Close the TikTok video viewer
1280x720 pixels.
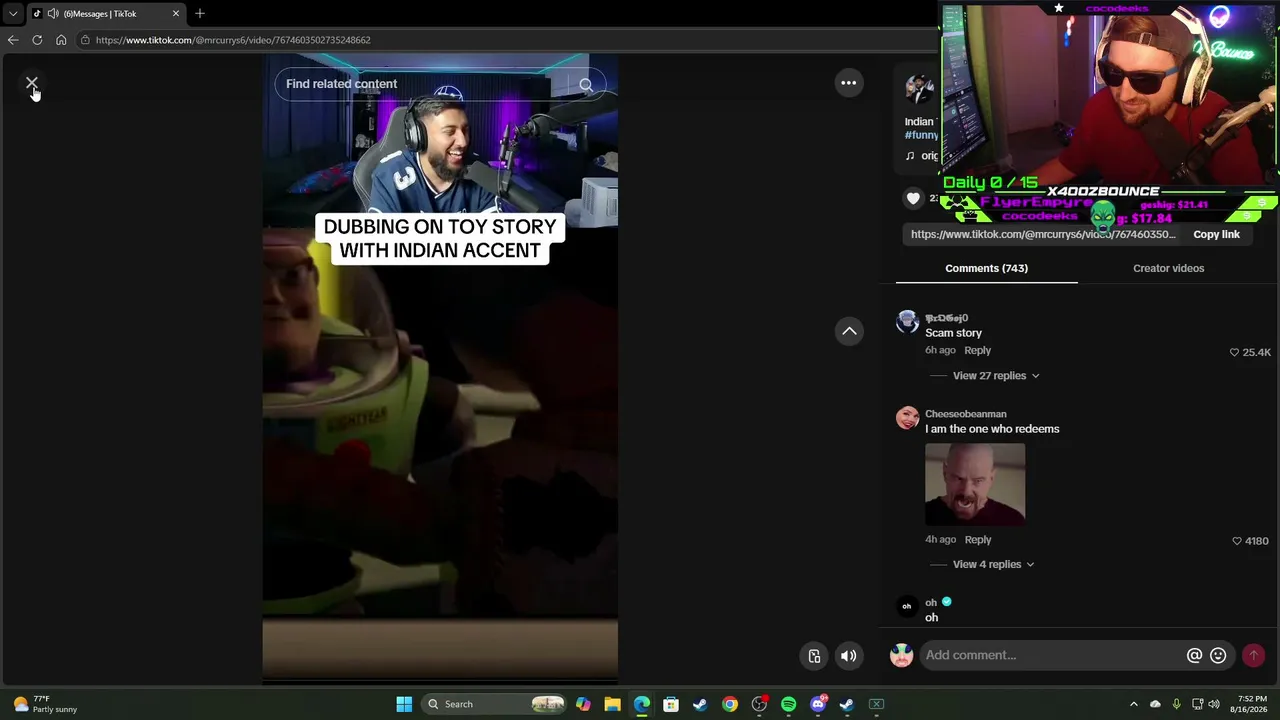[31, 83]
